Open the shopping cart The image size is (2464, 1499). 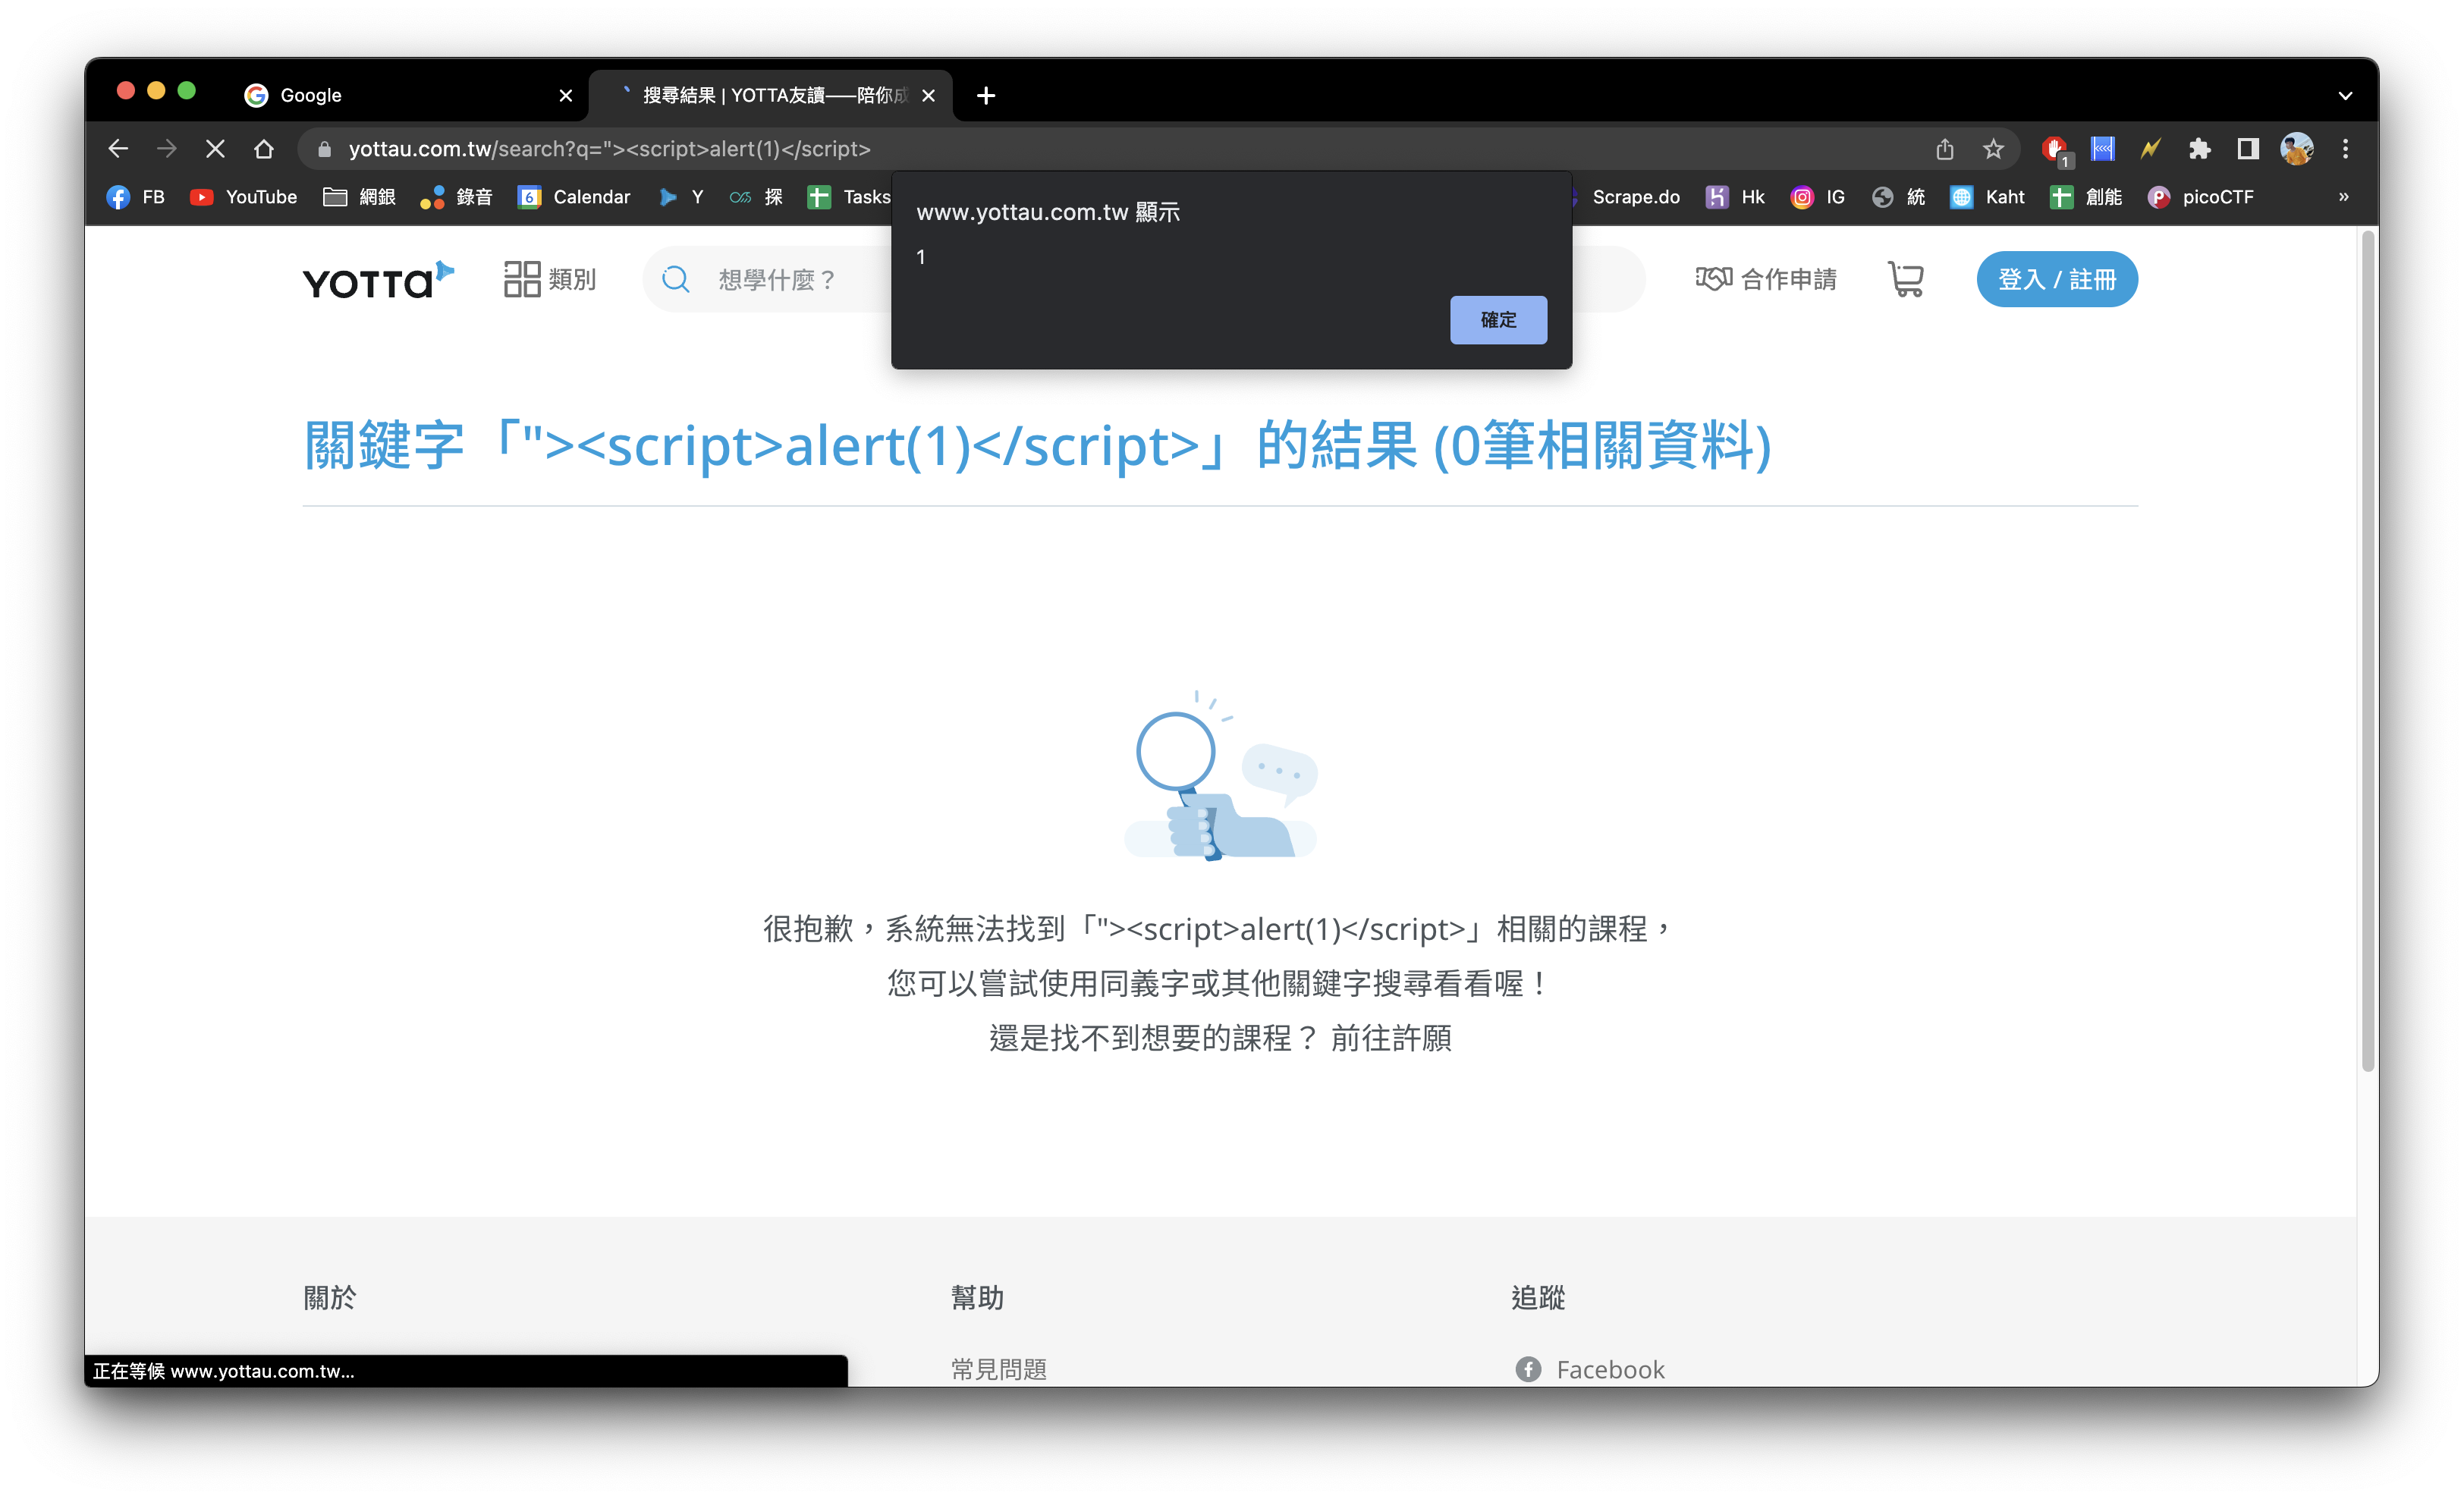coord(1906,279)
